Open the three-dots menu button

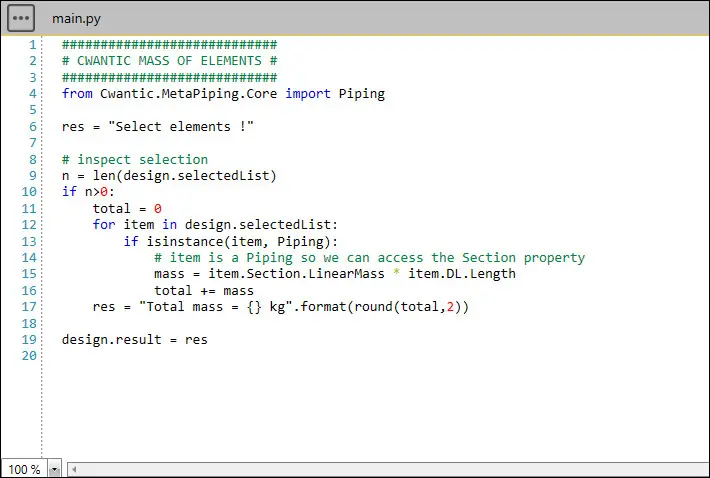tap(21, 18)
